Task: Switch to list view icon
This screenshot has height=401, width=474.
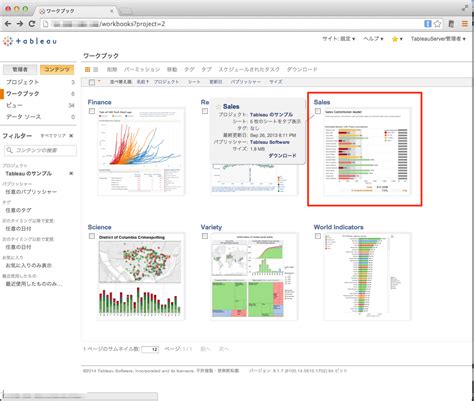Action: click(96, 69)
